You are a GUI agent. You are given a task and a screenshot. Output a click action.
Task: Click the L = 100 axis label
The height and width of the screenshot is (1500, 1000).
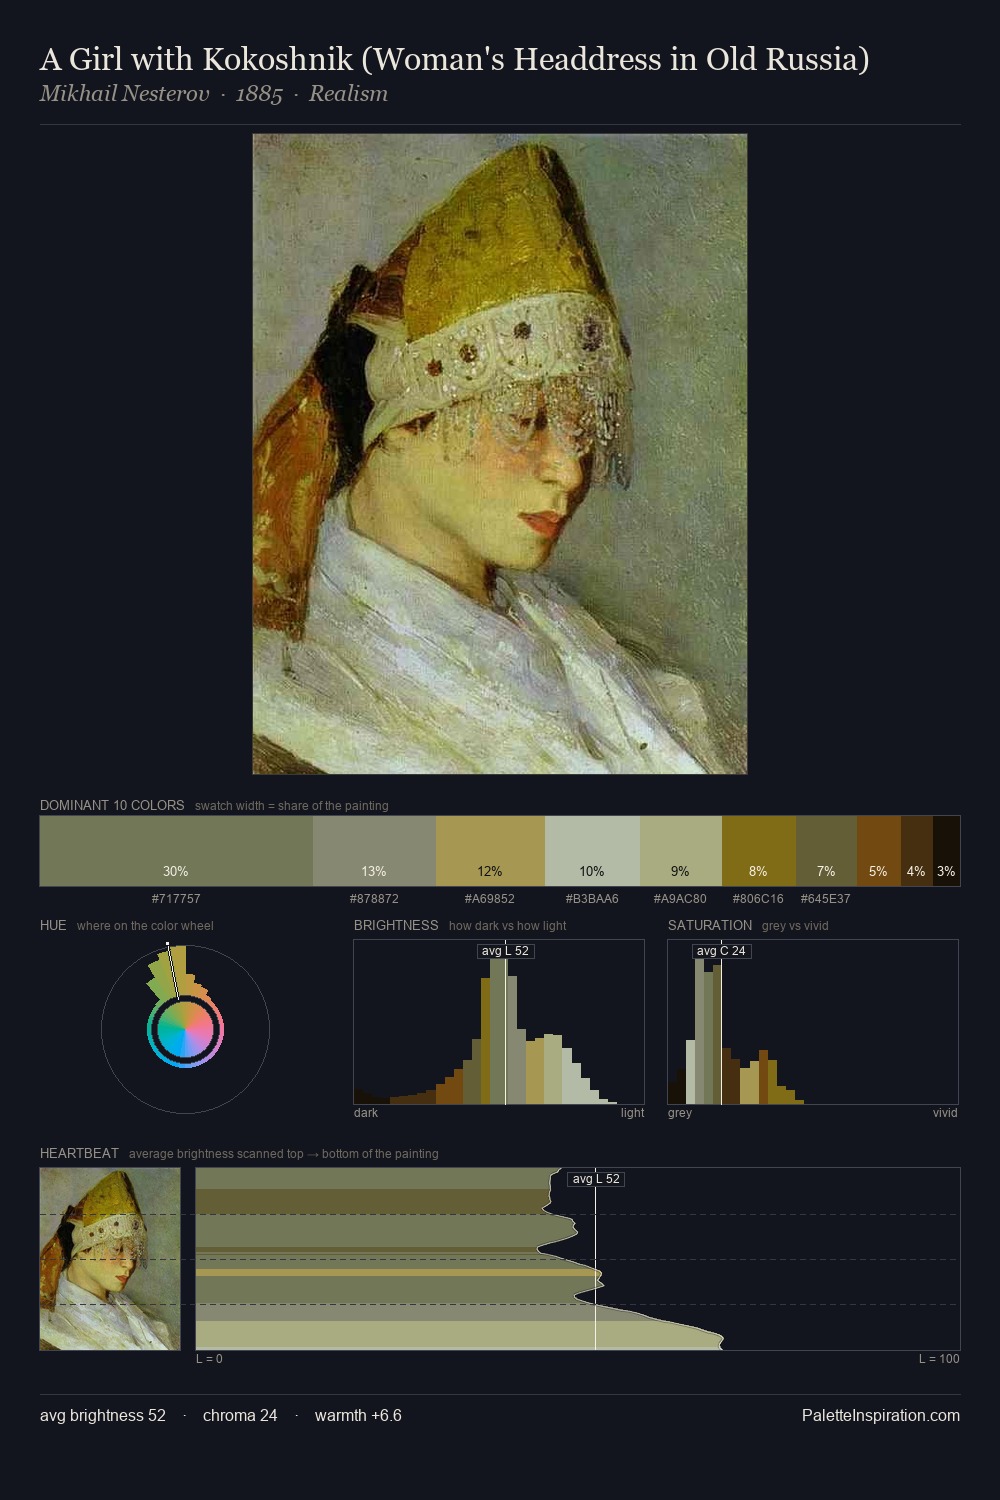coord(939,1359)
